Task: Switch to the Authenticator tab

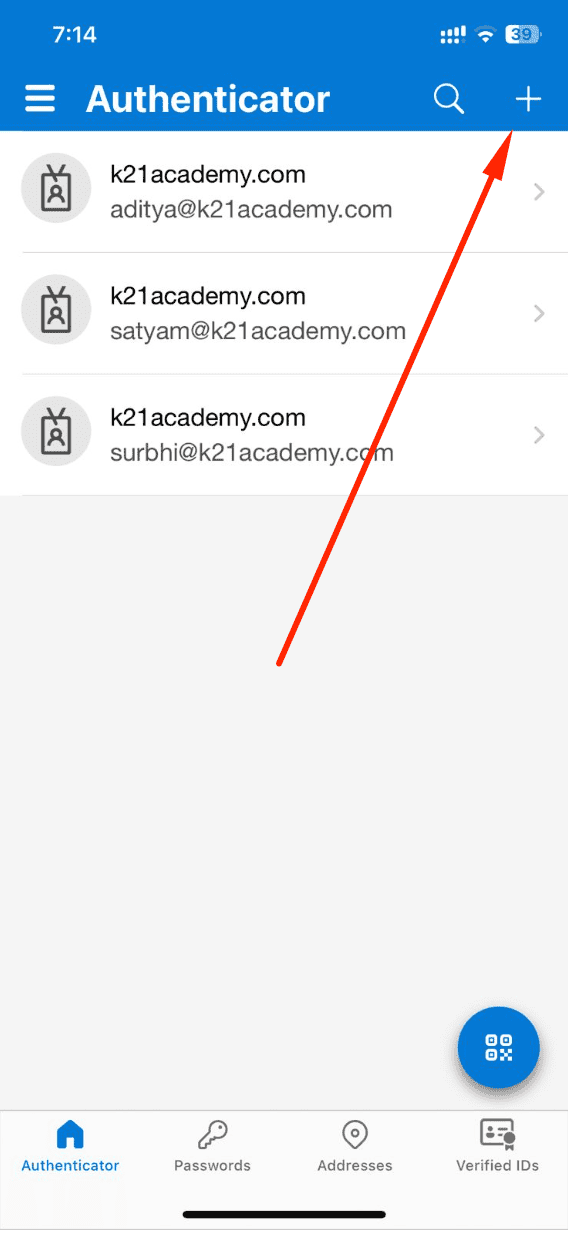Action: 70,1146
